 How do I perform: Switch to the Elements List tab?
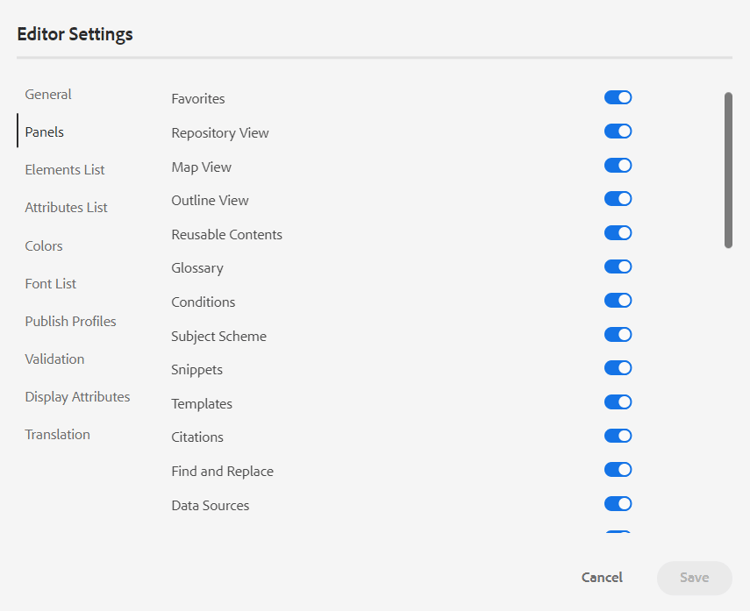(65, 170)
